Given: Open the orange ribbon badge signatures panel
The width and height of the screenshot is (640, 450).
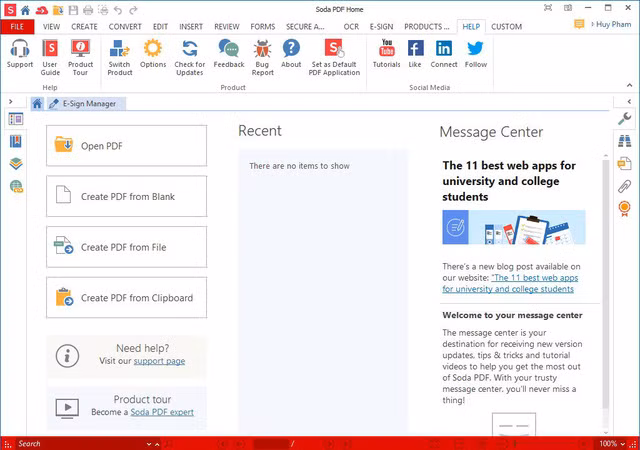Looking at the screenshot, I should point(624,208).
